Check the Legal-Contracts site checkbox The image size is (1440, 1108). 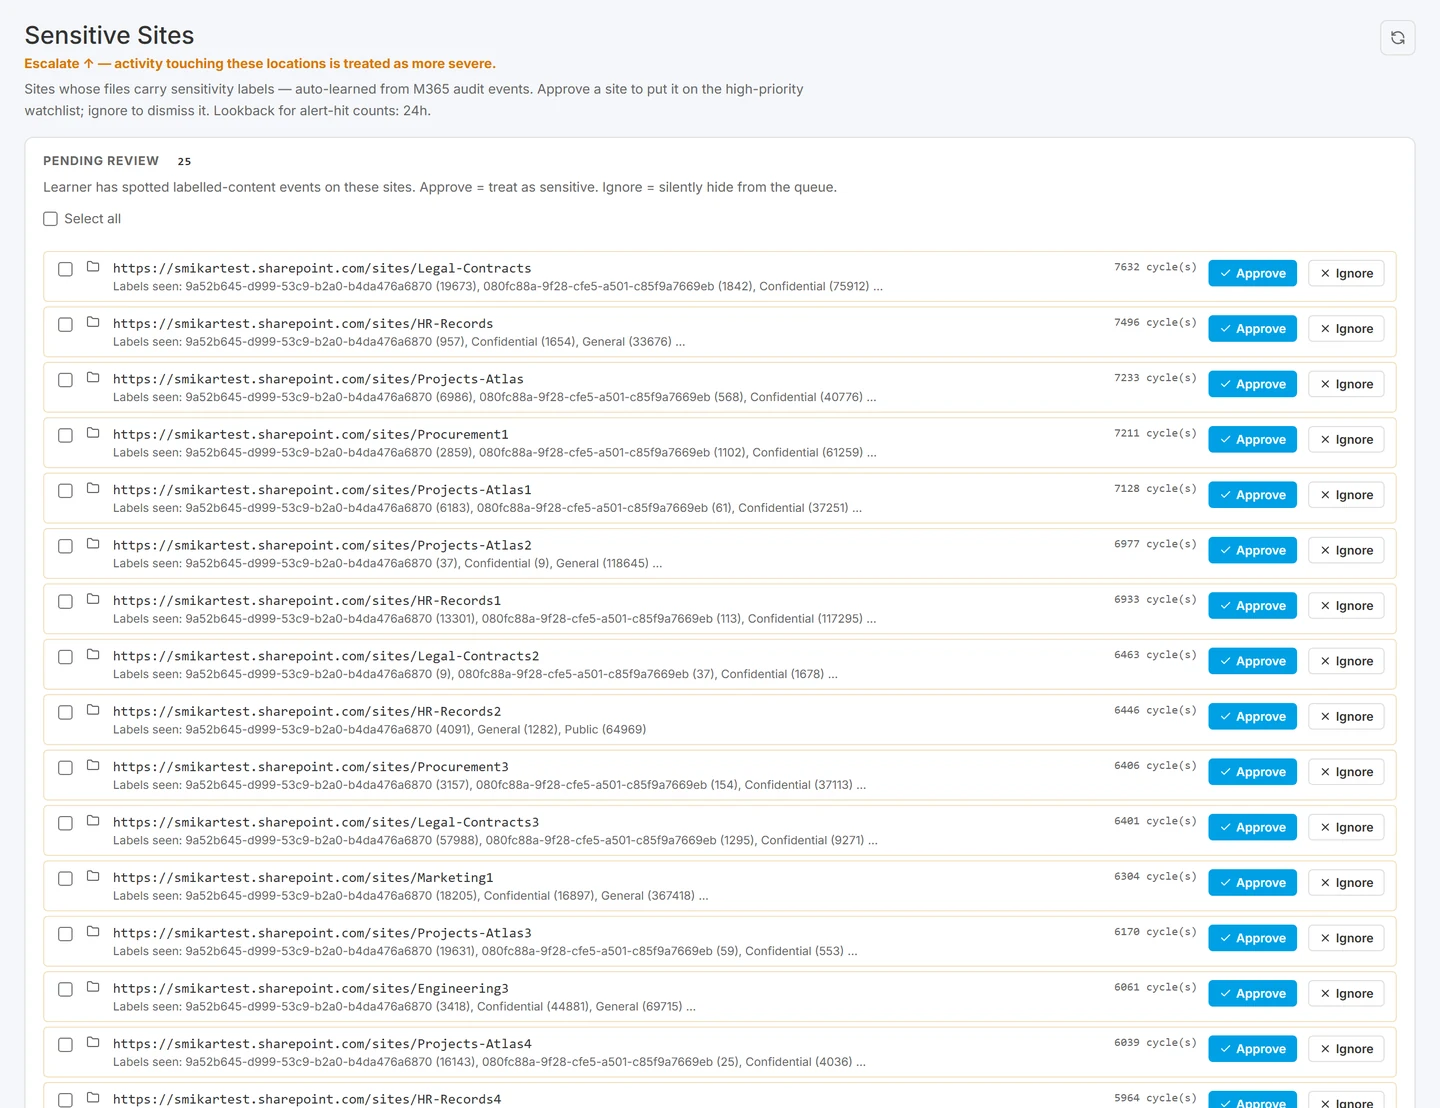pyautogui.click(x=65, y=269)
